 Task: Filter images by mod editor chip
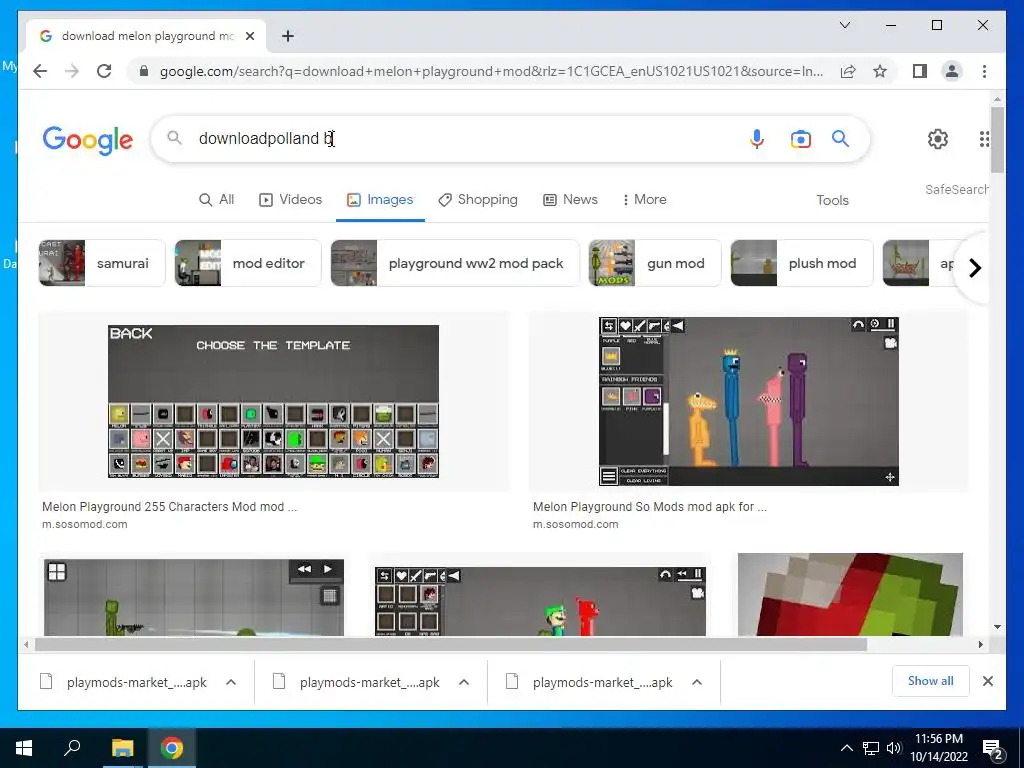click(x=248, y=263)
